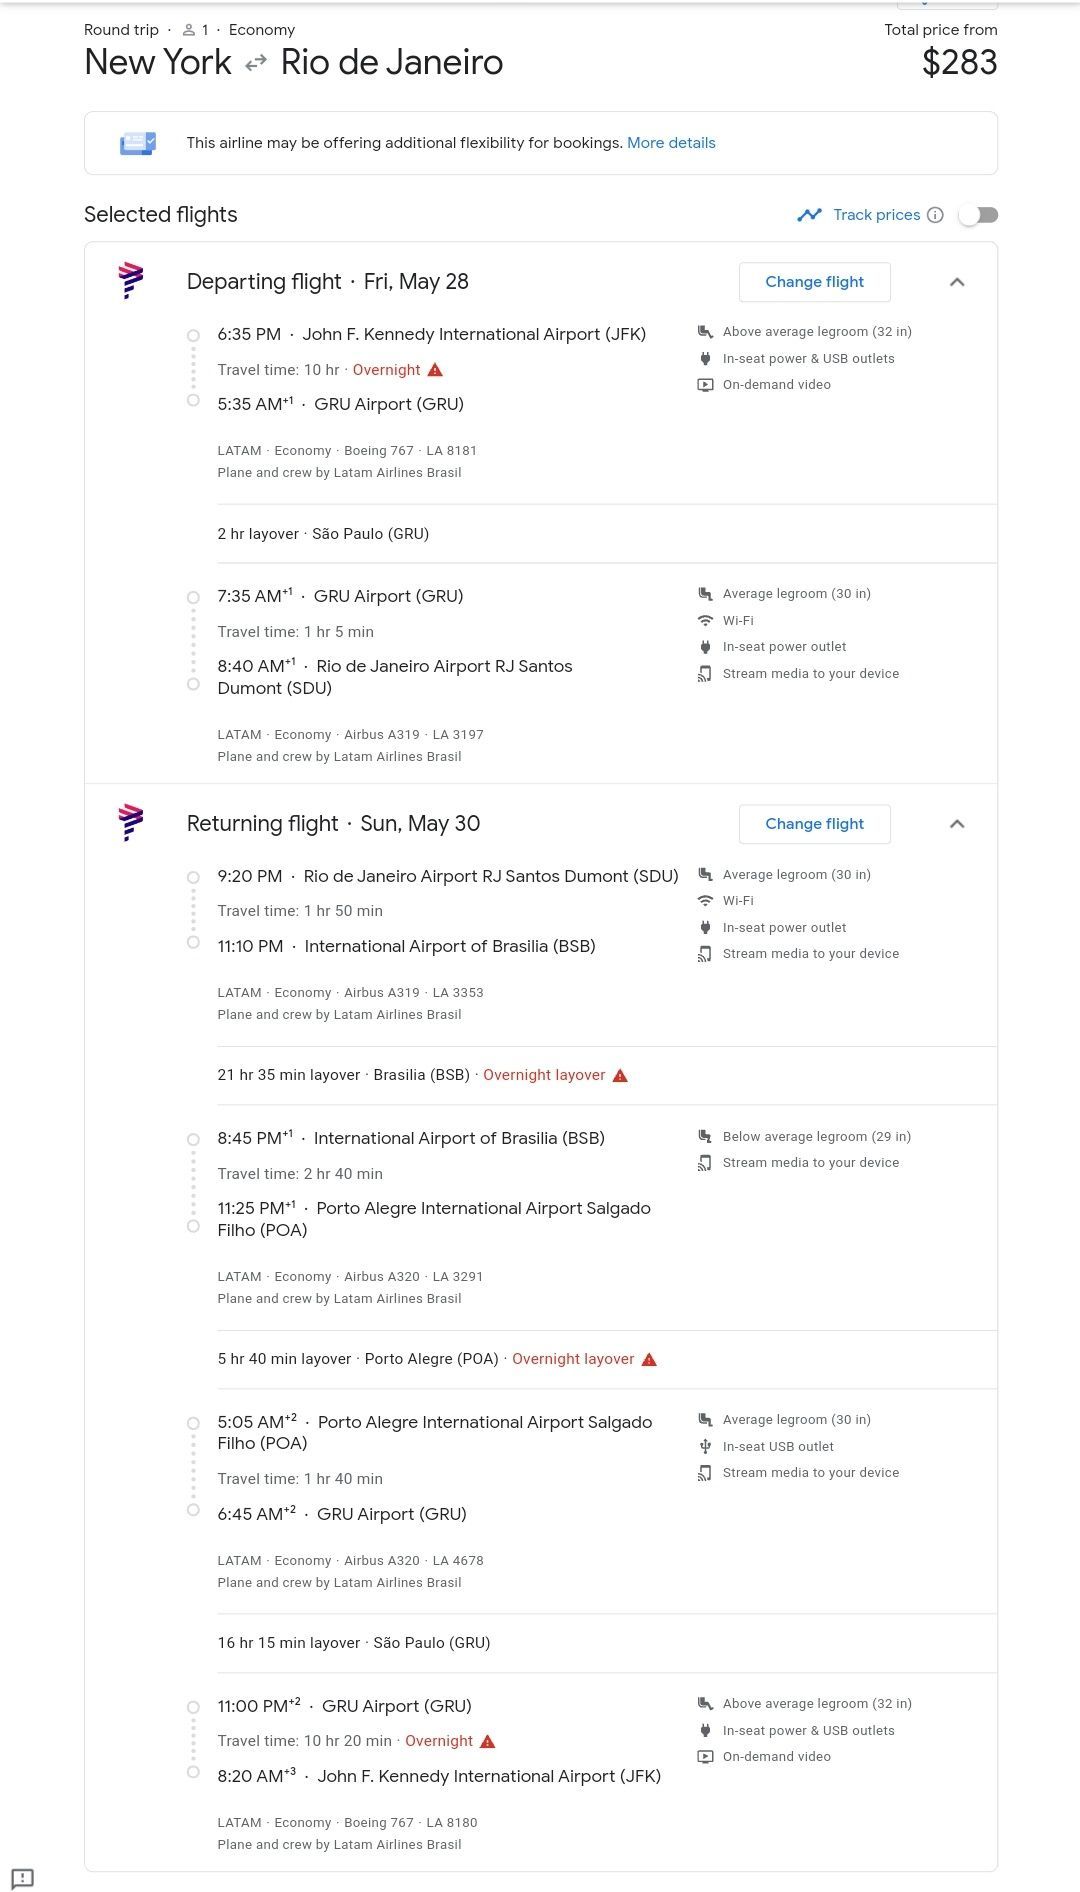Click the Total price $283 amount
The height and width of the screenshot is (1892, 1080).
[959, 63]
